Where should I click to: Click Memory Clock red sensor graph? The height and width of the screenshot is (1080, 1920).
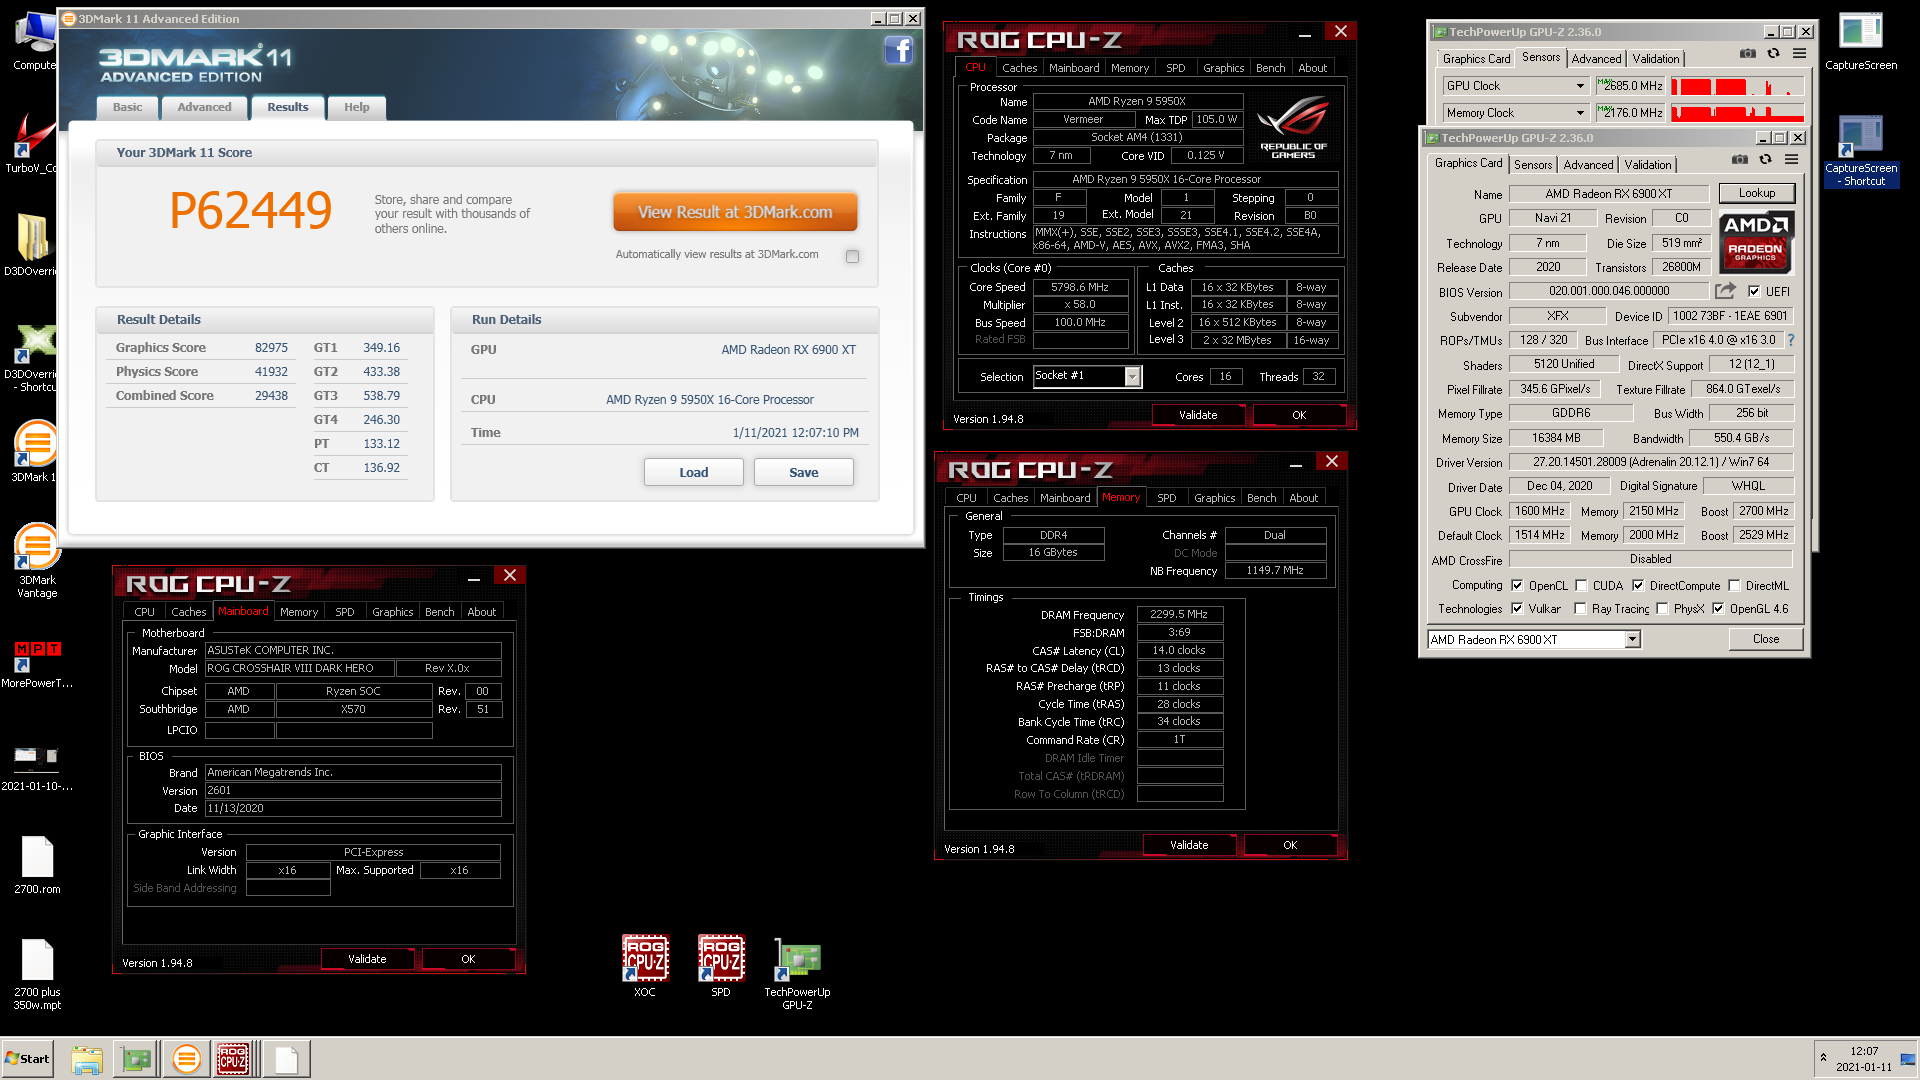click(1737, 113)
